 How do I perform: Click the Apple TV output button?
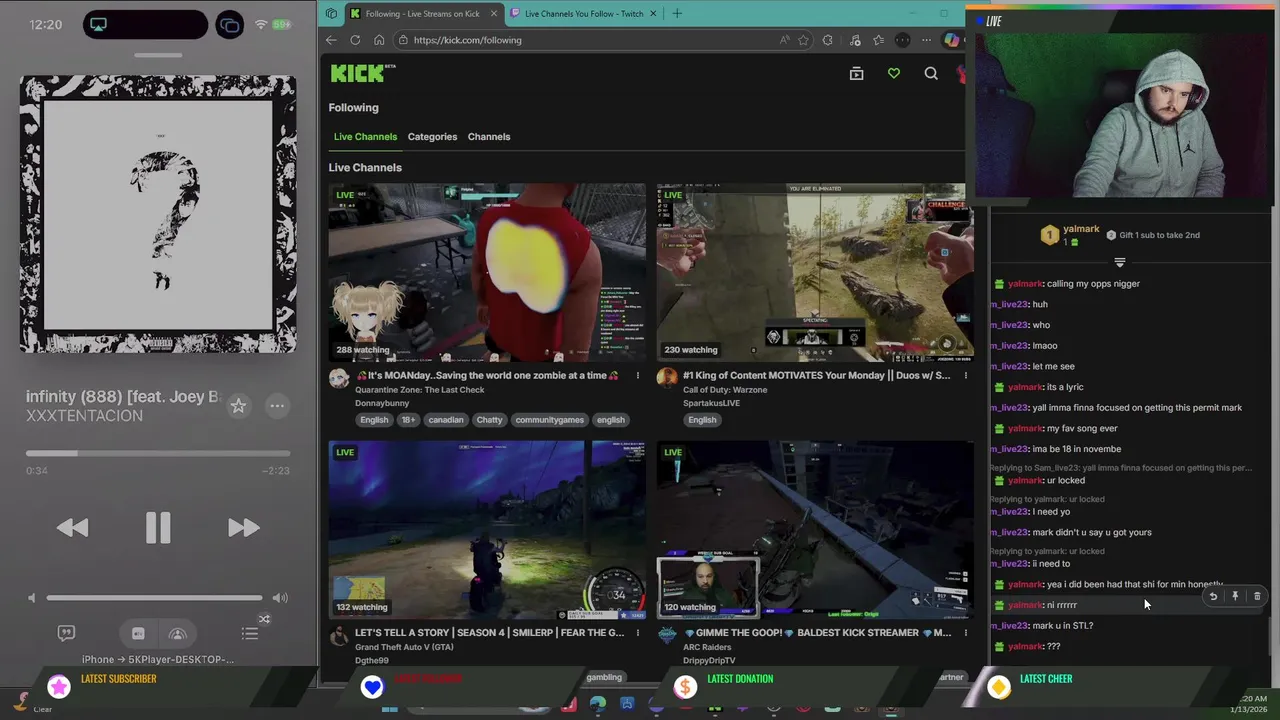(x=138, y=633)
